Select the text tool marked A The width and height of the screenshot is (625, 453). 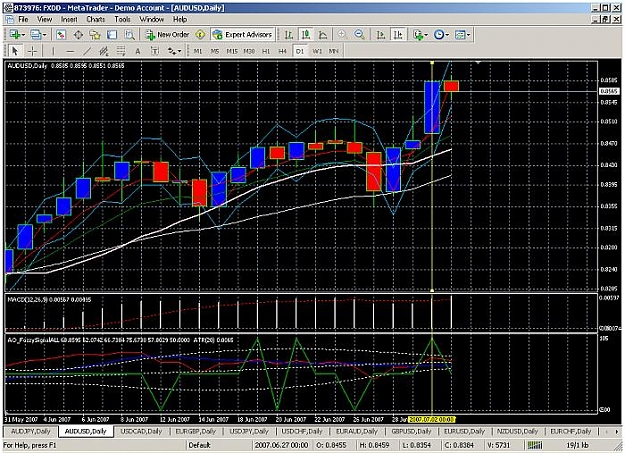(138, 51)
